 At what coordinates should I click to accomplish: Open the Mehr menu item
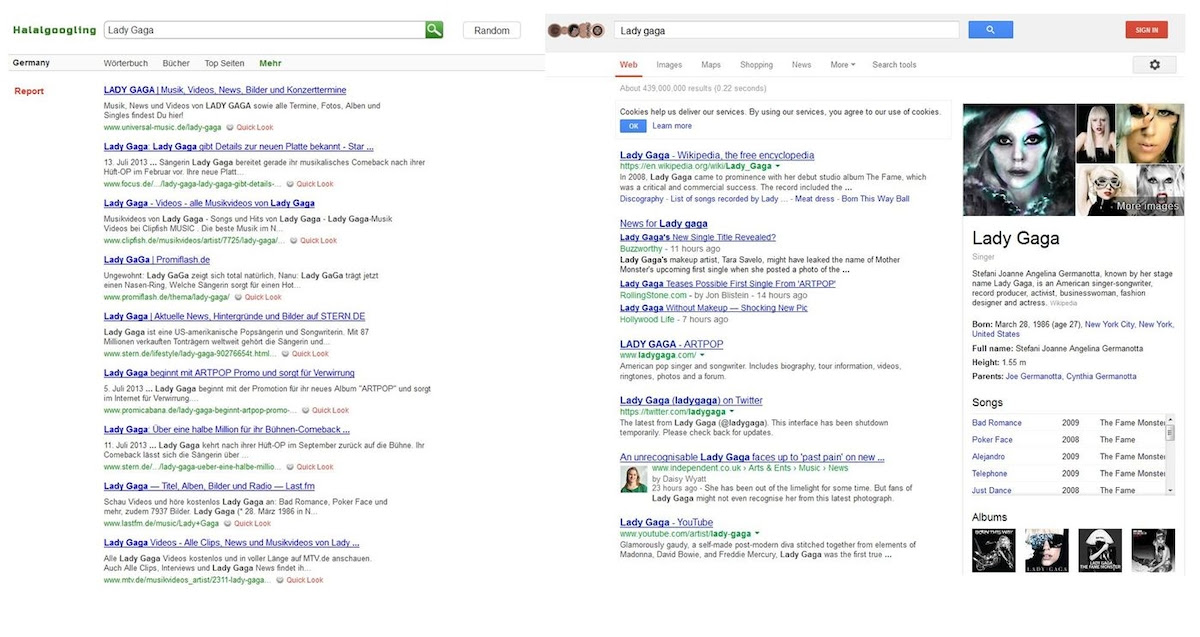pyautogui.click(x=270, y=63)
